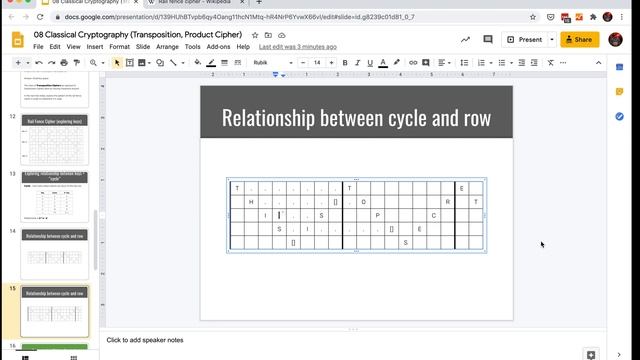Screen dimensions: 640x360
Task: Open the Rubik font dropdown
Action: pos(273,63)
